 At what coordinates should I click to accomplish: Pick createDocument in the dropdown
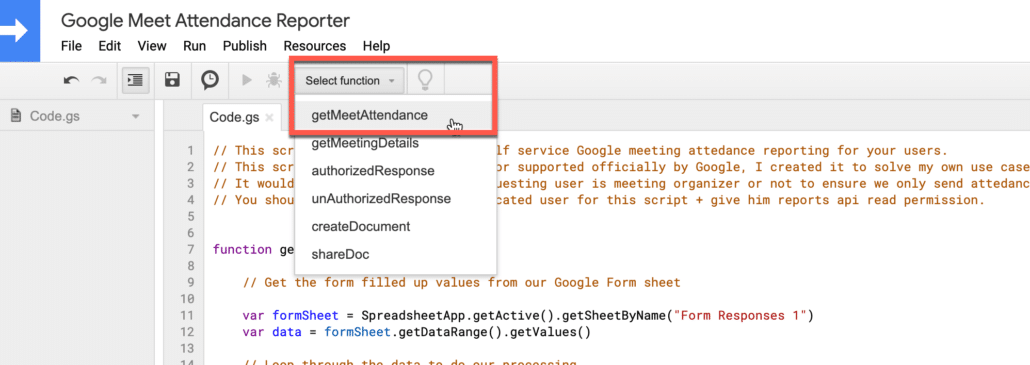395,226
